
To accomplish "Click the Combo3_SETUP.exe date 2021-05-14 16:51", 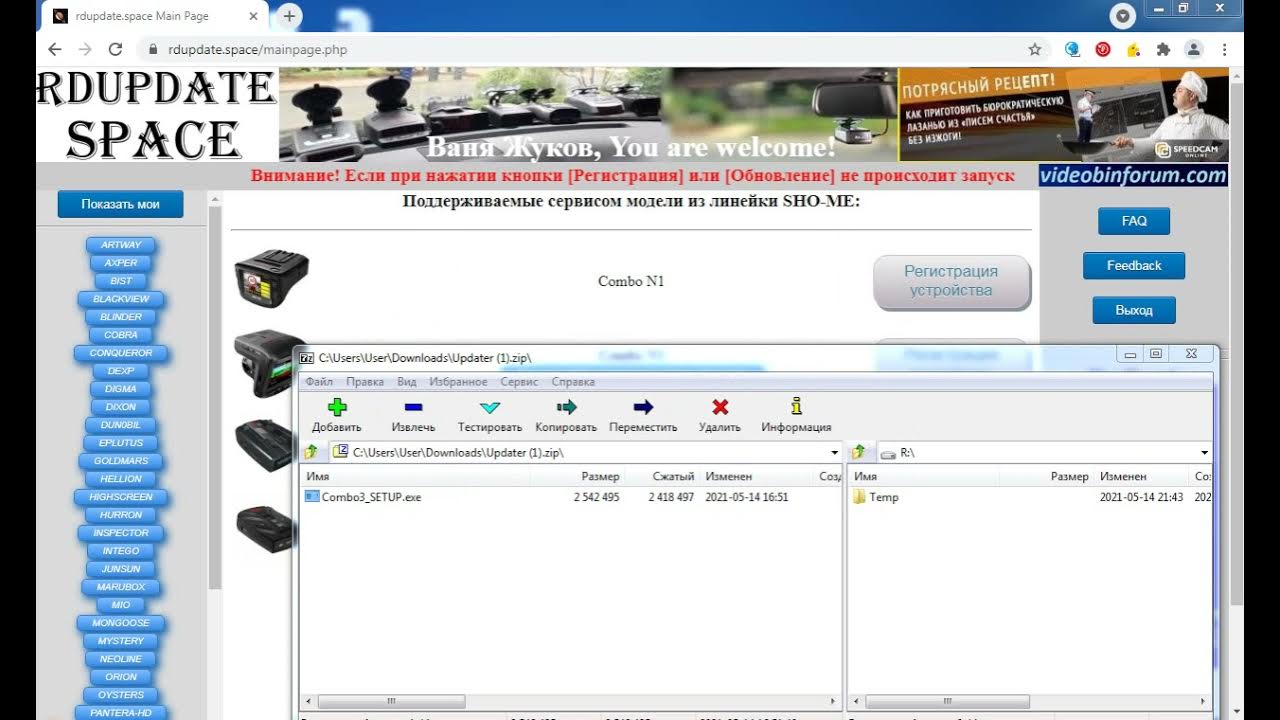I will 747,497.
